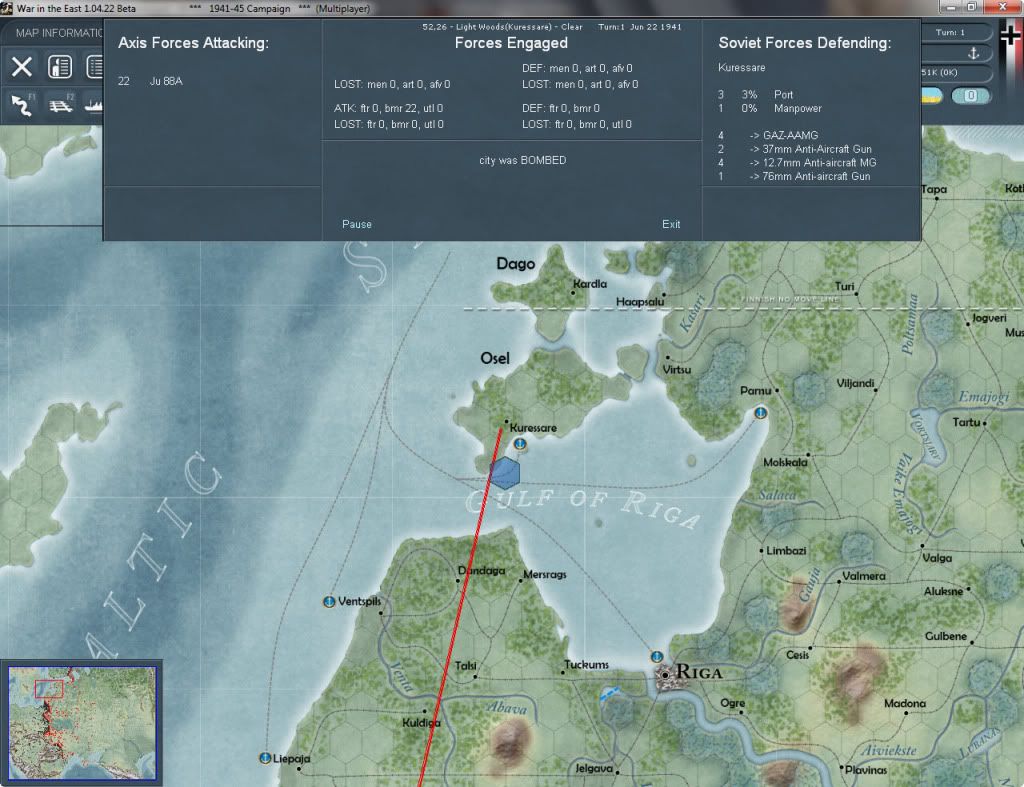Click the '1 0% Manpower' damage row
1024x787 pixels.
(x=769, y=108)
